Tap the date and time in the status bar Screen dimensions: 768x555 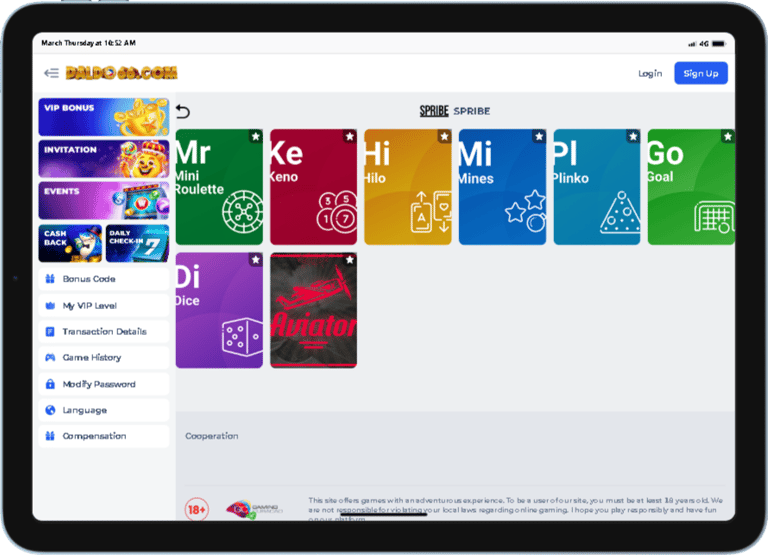click(x=89, y=43)
